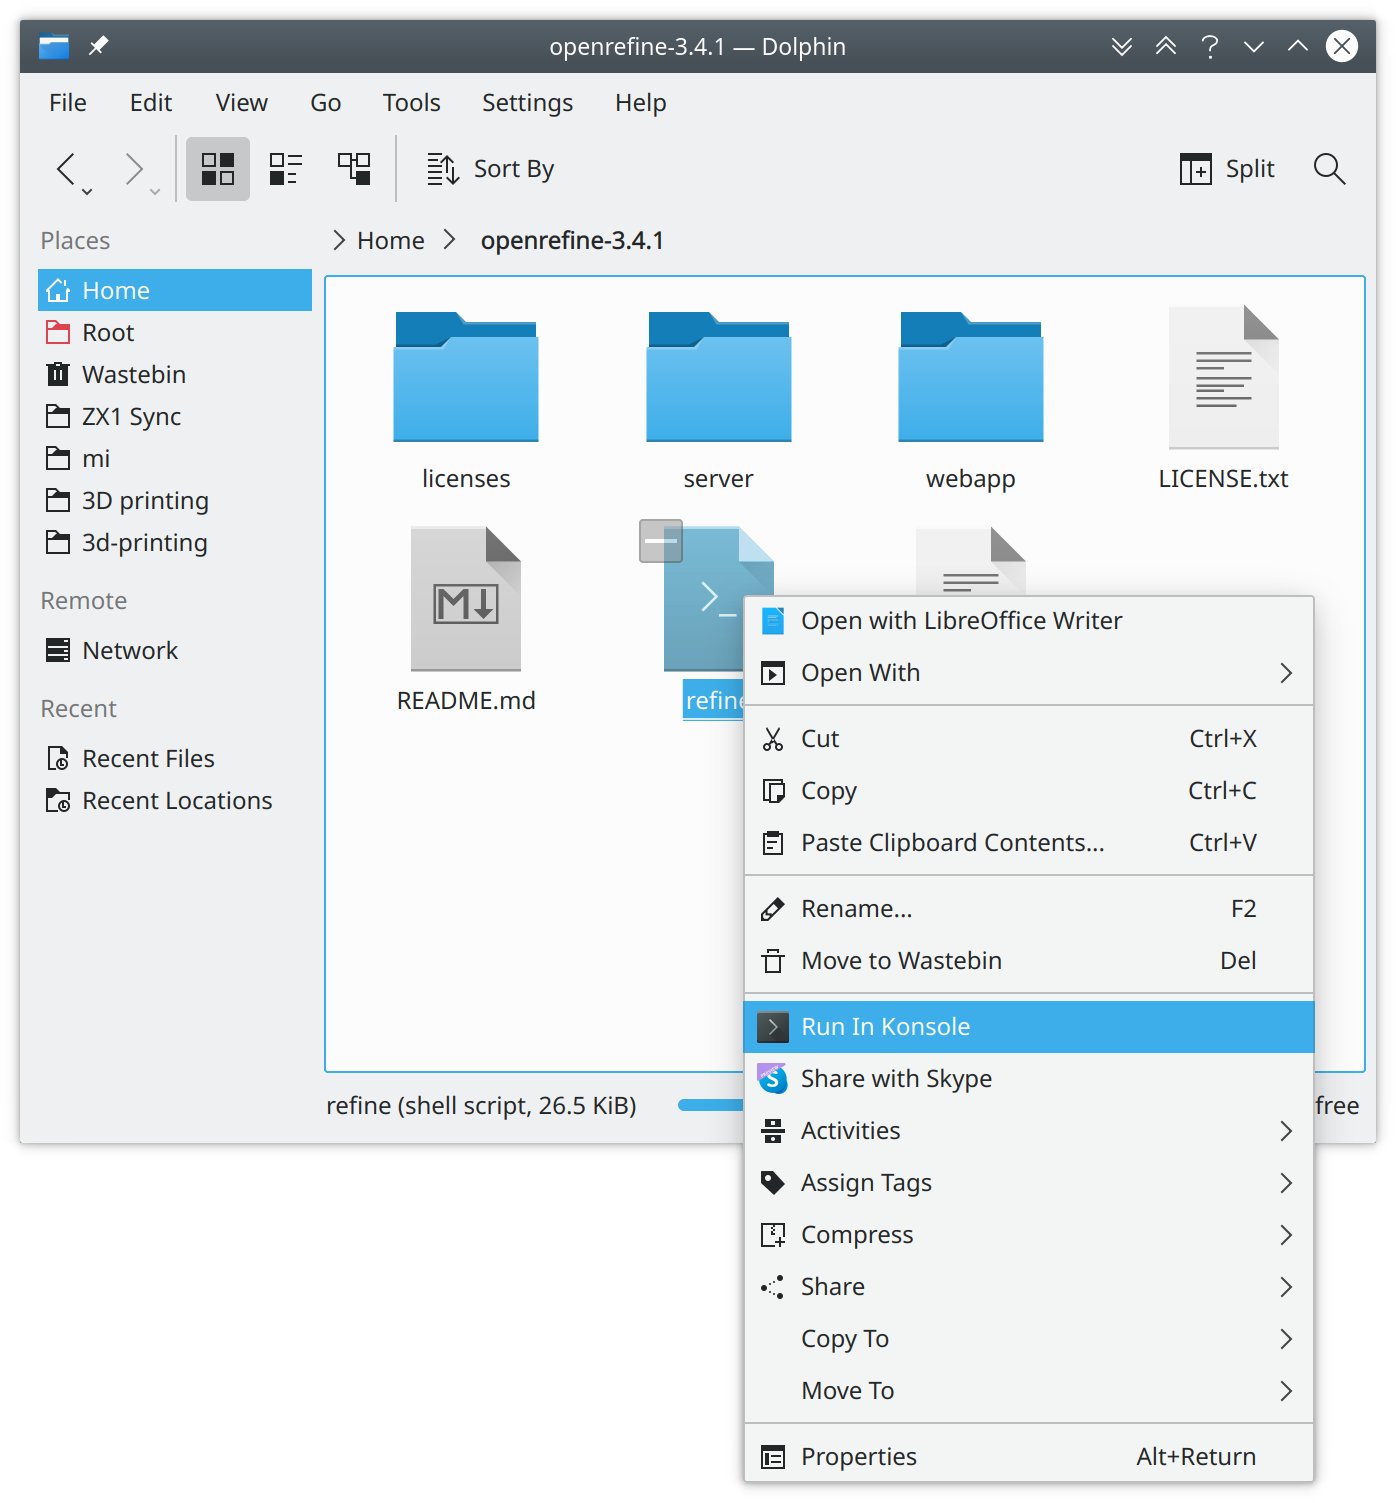Expand the Compress submenu
Screen dimensions: 1396x1503
pos(1286,1235)
